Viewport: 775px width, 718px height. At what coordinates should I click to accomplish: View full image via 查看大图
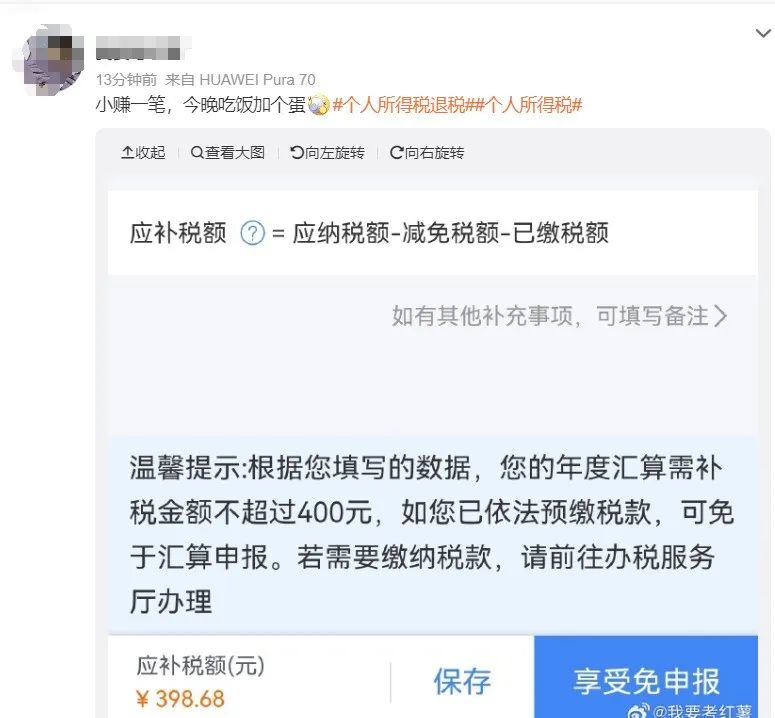228,153
